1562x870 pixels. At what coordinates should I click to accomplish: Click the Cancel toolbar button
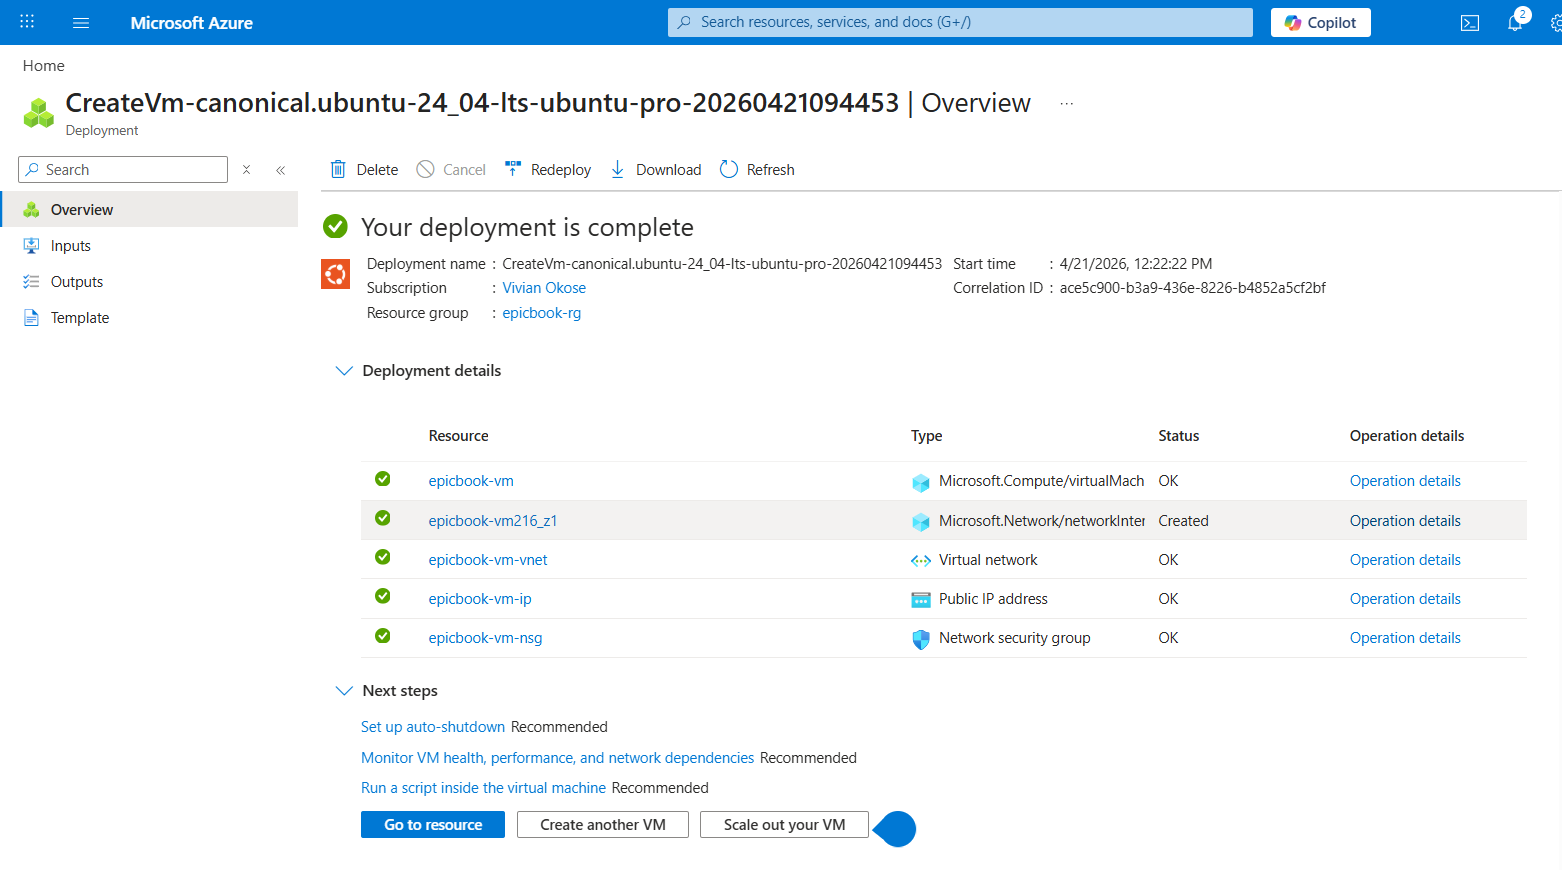click(451, 170)
